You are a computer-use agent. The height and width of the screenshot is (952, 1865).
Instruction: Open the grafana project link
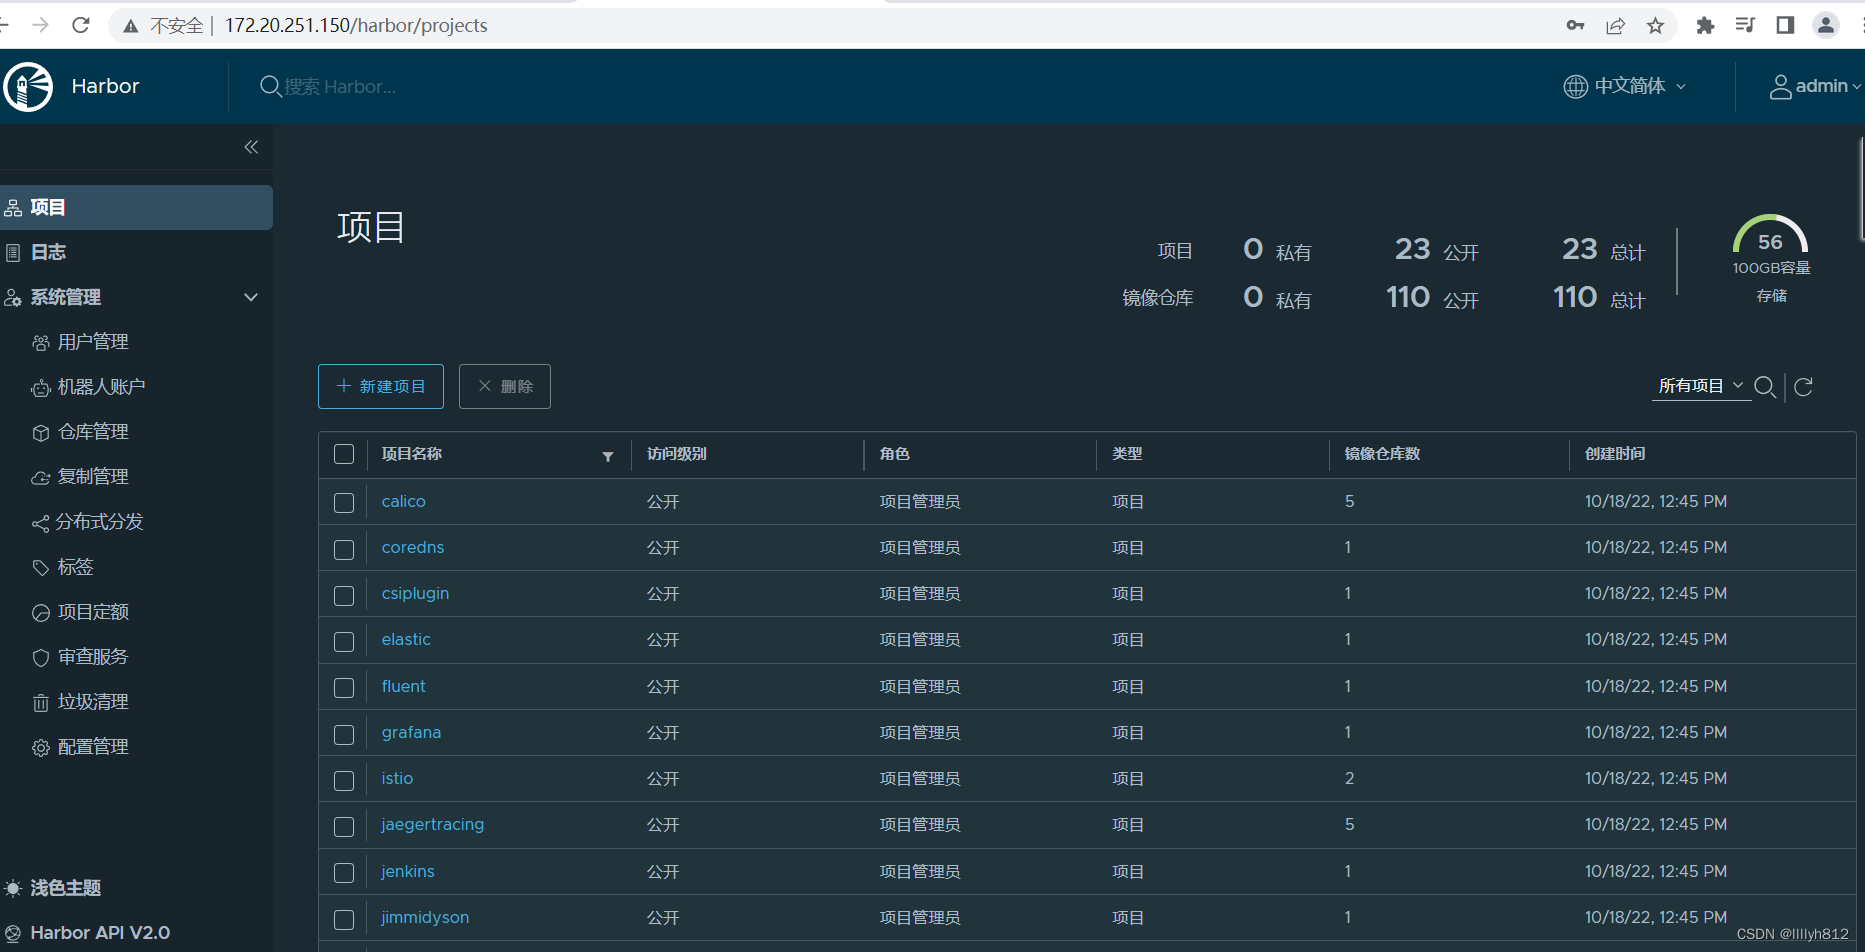point(411,732)
